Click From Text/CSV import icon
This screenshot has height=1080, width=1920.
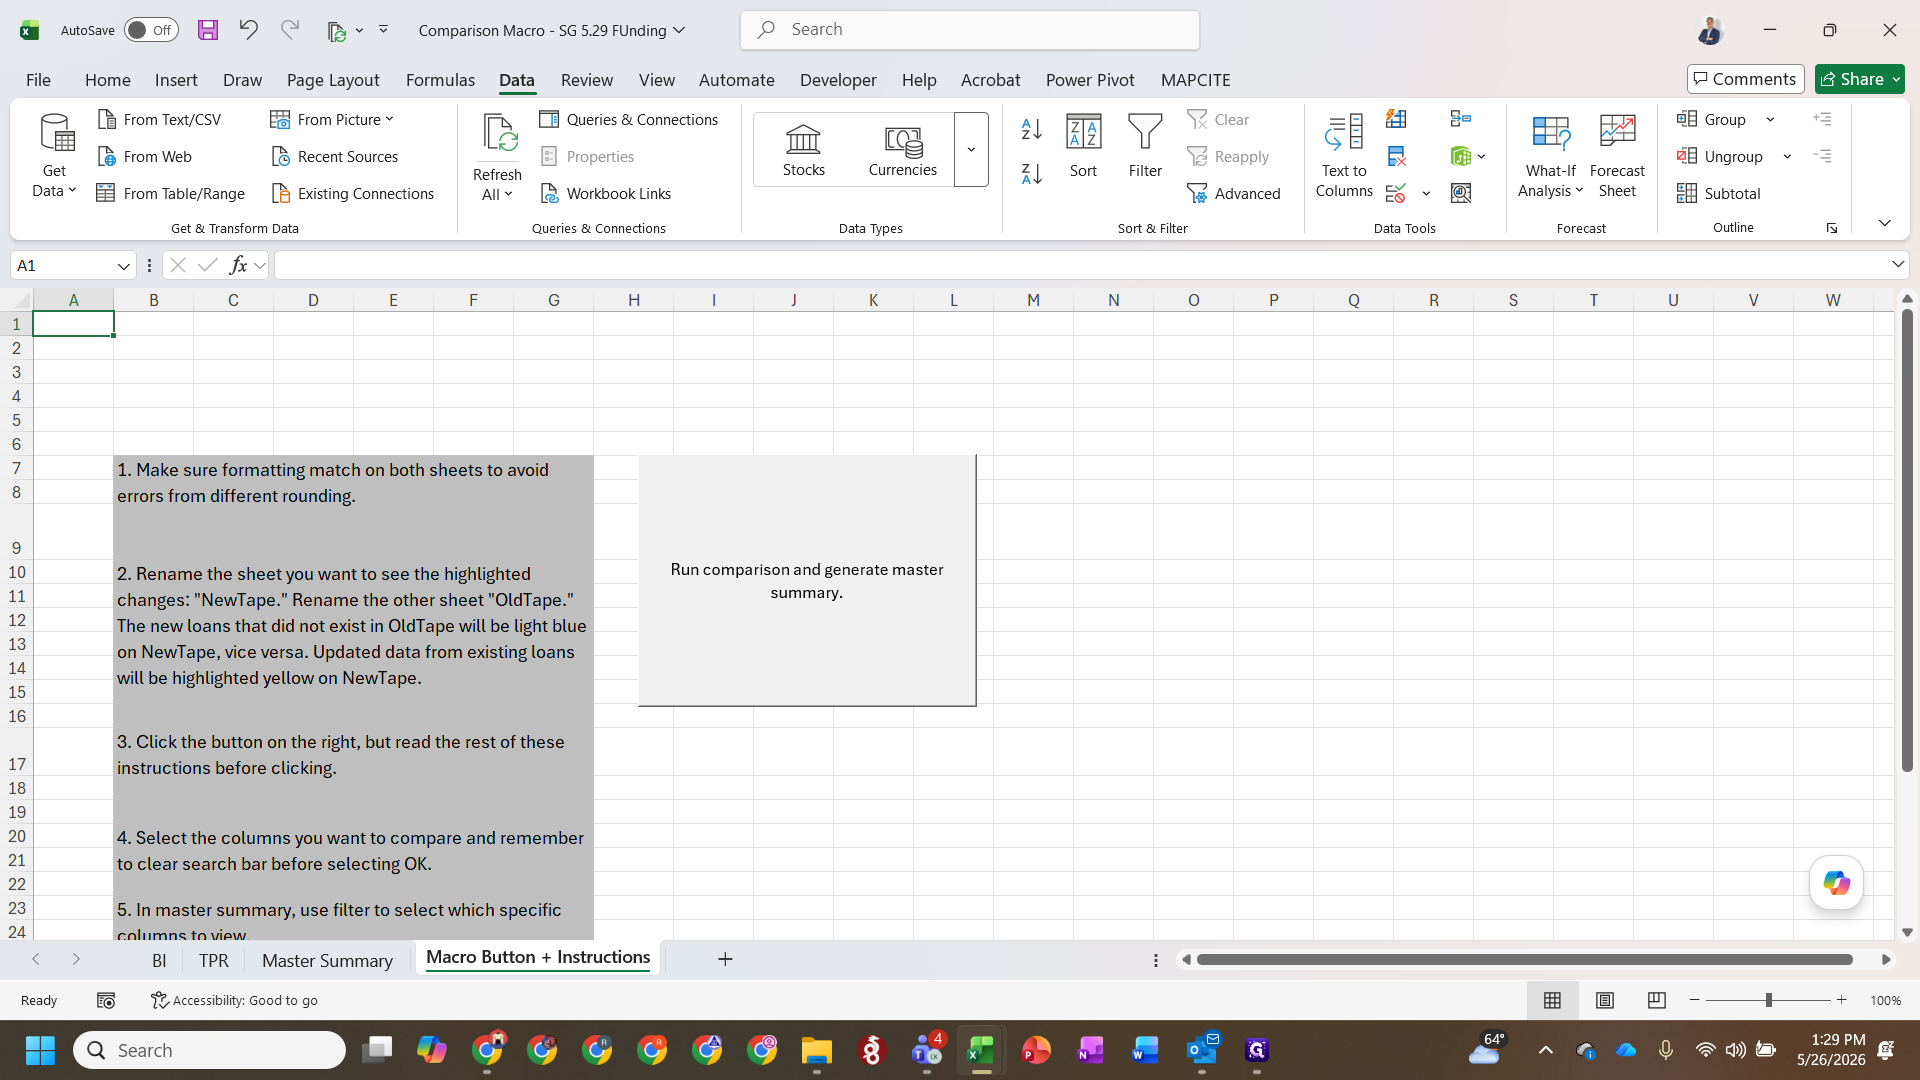[x=106, y=119]
